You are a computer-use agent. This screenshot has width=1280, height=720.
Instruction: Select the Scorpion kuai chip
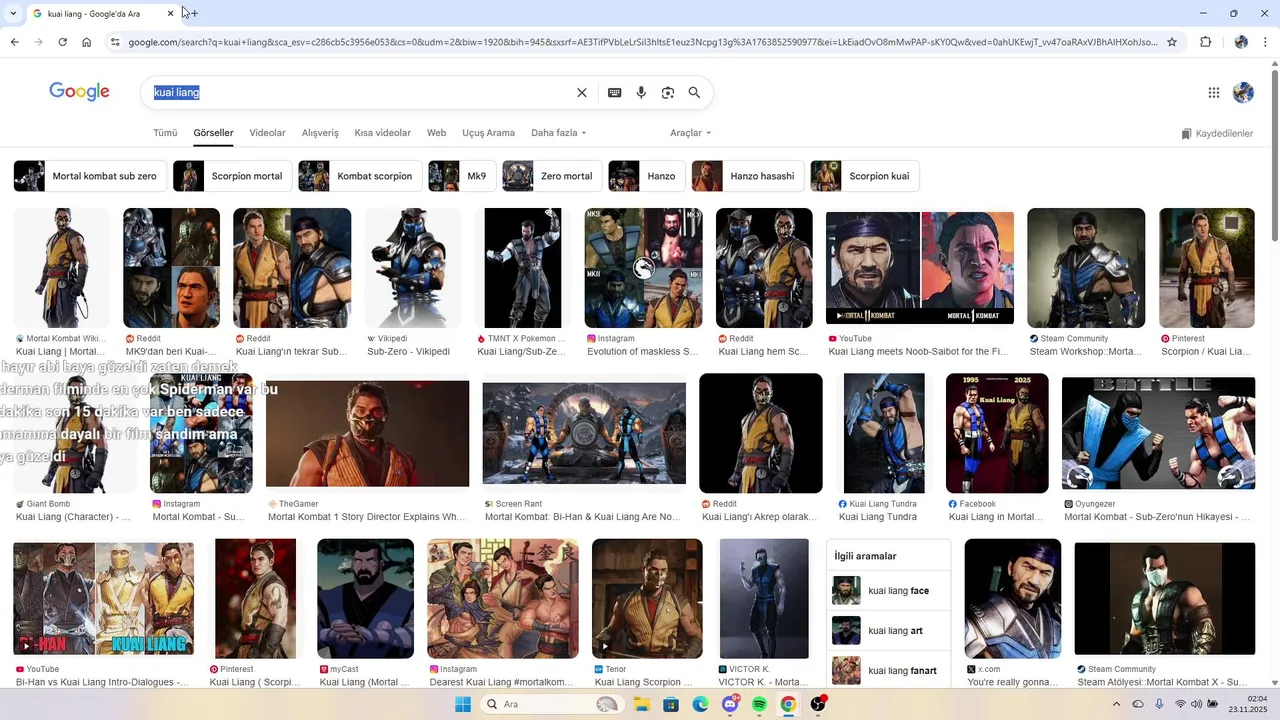point(864,176)
